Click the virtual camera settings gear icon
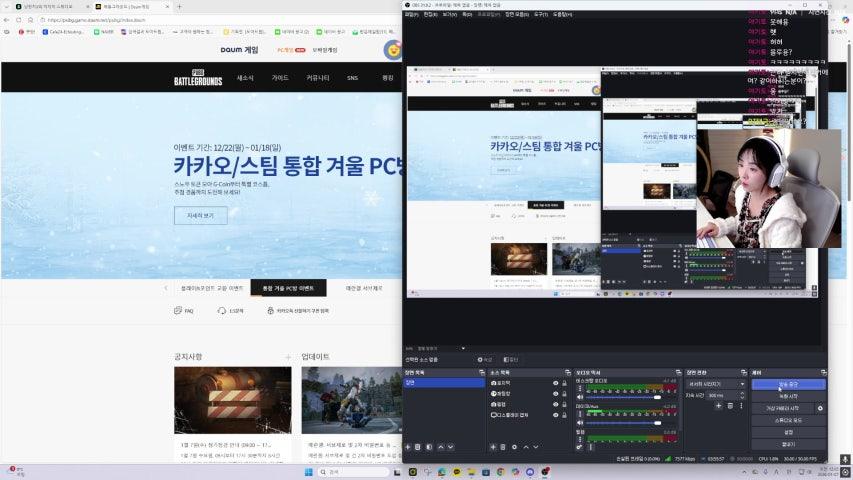Screen dimensions: 853x480 (820, 408)
